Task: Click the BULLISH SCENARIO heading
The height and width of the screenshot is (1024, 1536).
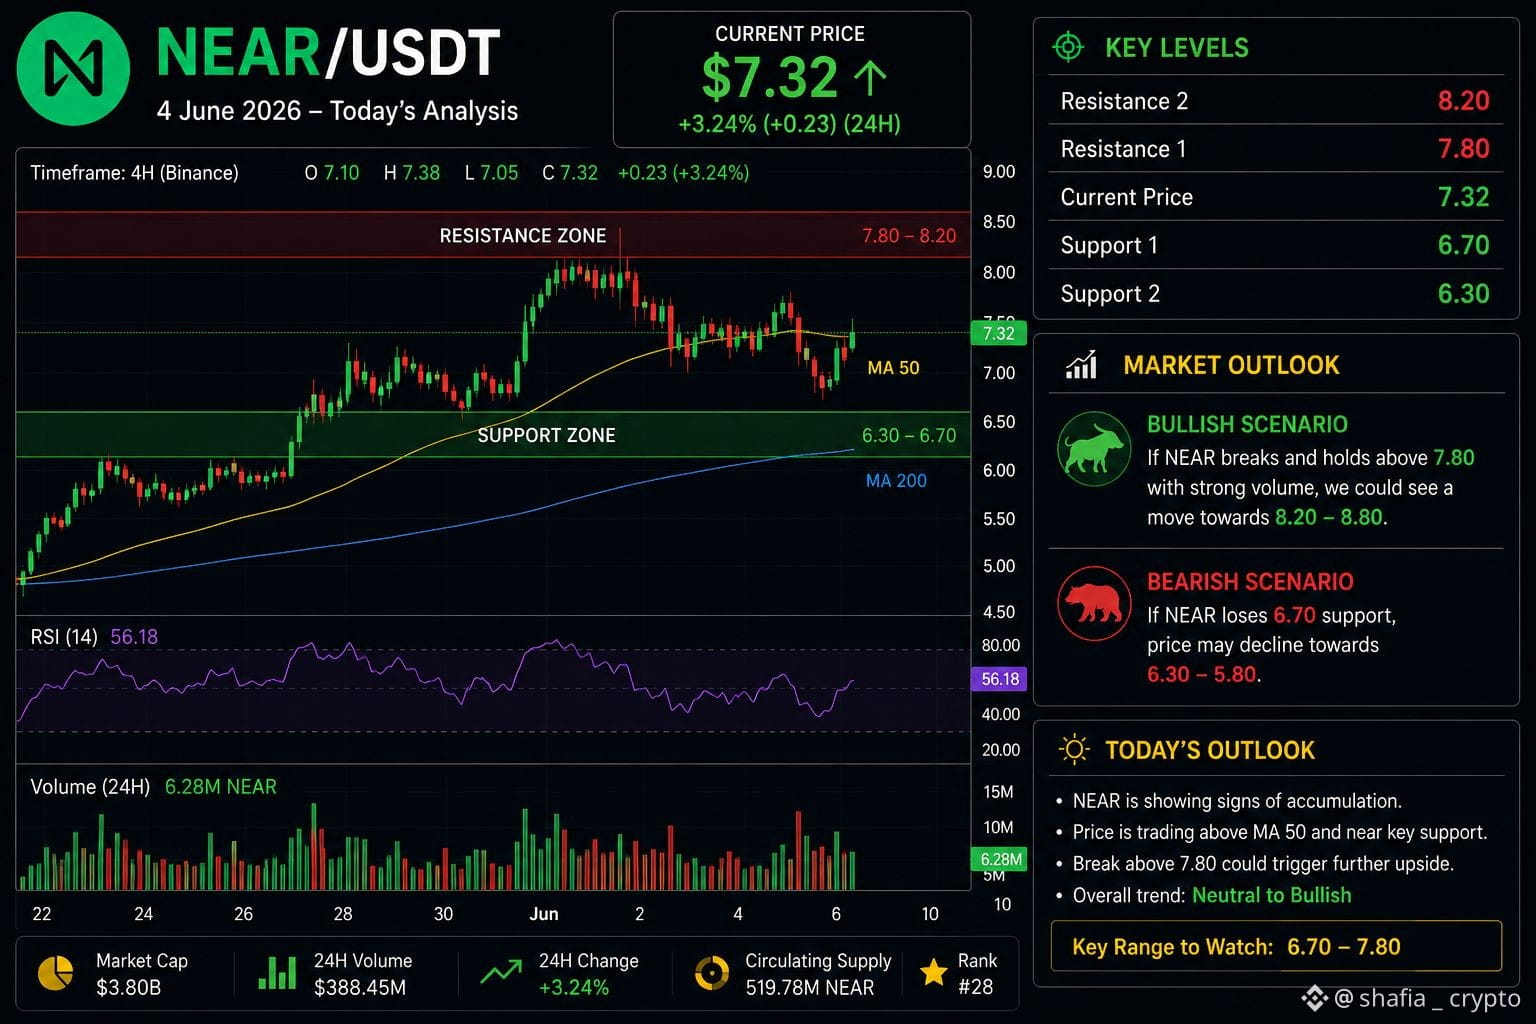Action: 1247,425
